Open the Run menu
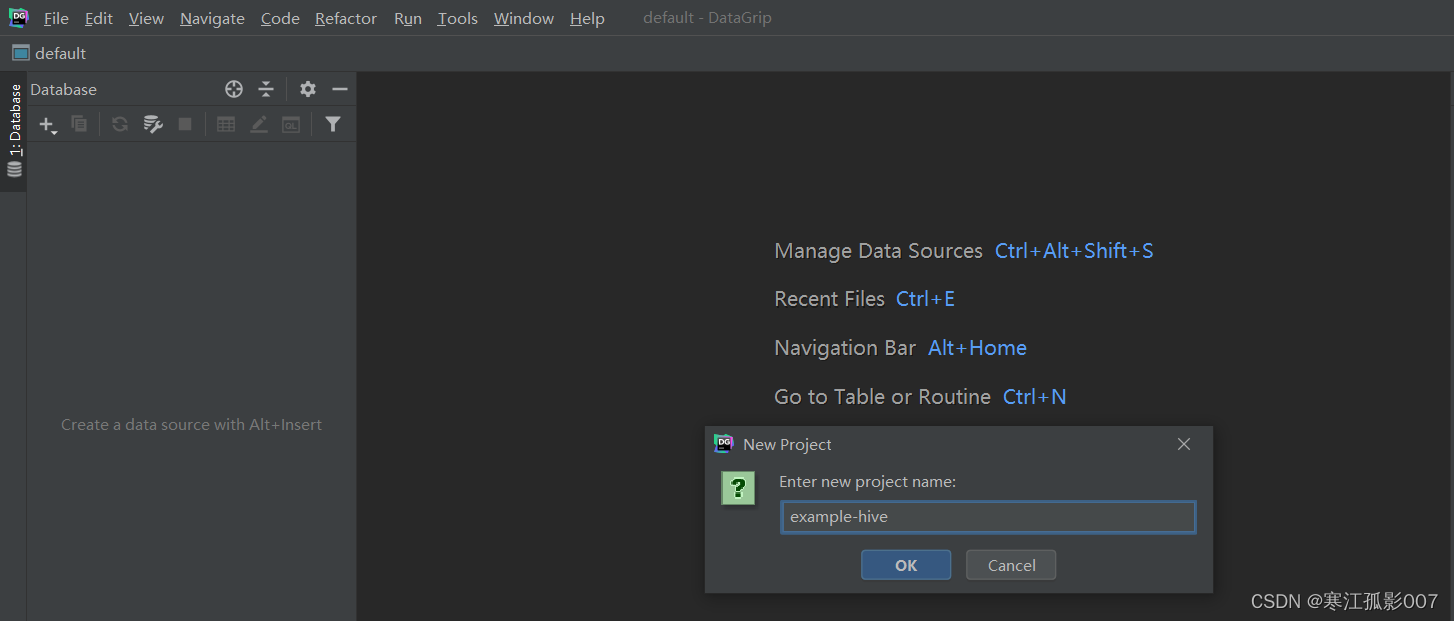The width and height of the screenshot is (1454, 621). coord(408,19)
